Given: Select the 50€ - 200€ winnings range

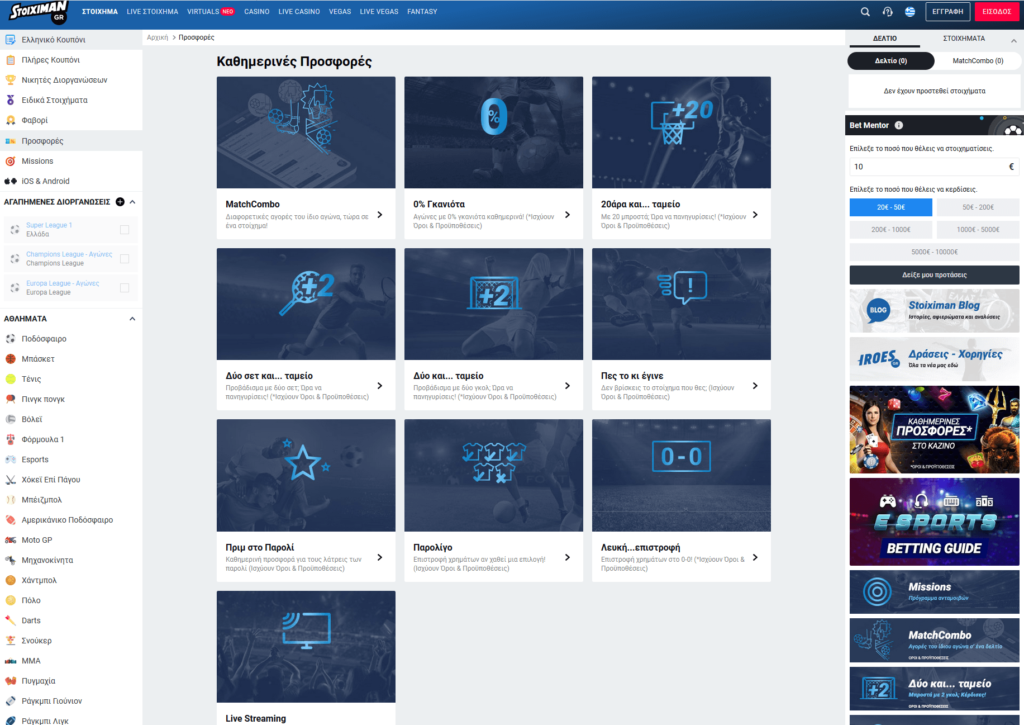Looking at the screenshot, I should [x=978, y=207].
